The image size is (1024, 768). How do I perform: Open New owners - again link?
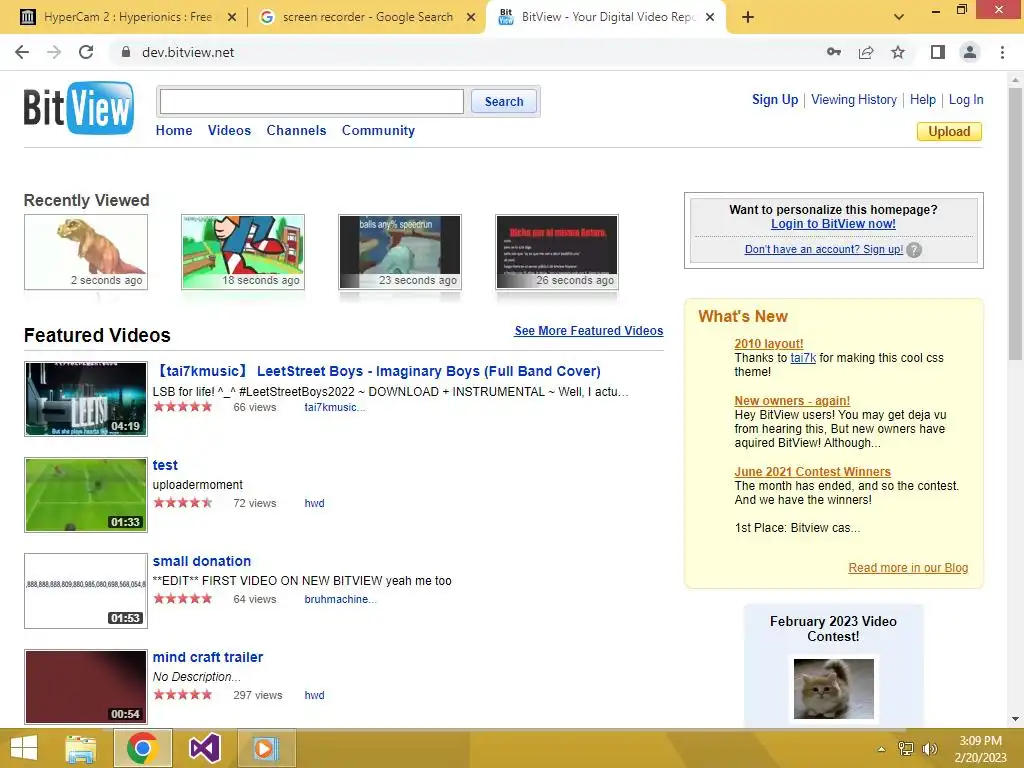(x=792, y=400)
